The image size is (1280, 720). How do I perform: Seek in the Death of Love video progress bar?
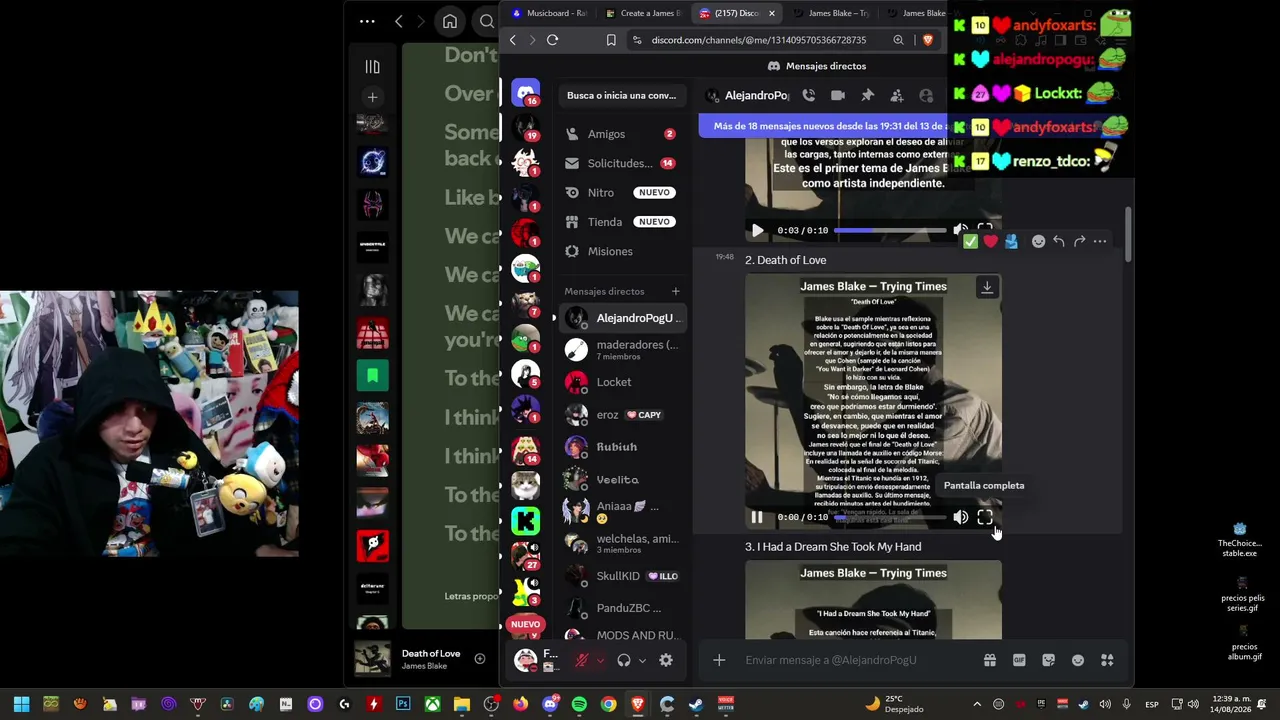[x=890, y=517]
